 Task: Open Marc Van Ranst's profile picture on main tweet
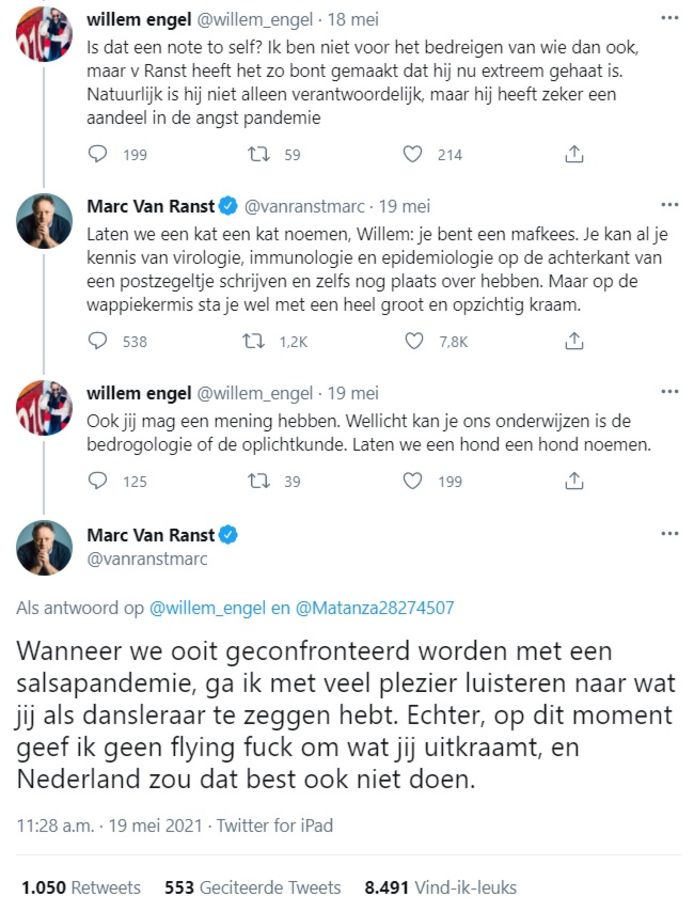coord(44,547)
